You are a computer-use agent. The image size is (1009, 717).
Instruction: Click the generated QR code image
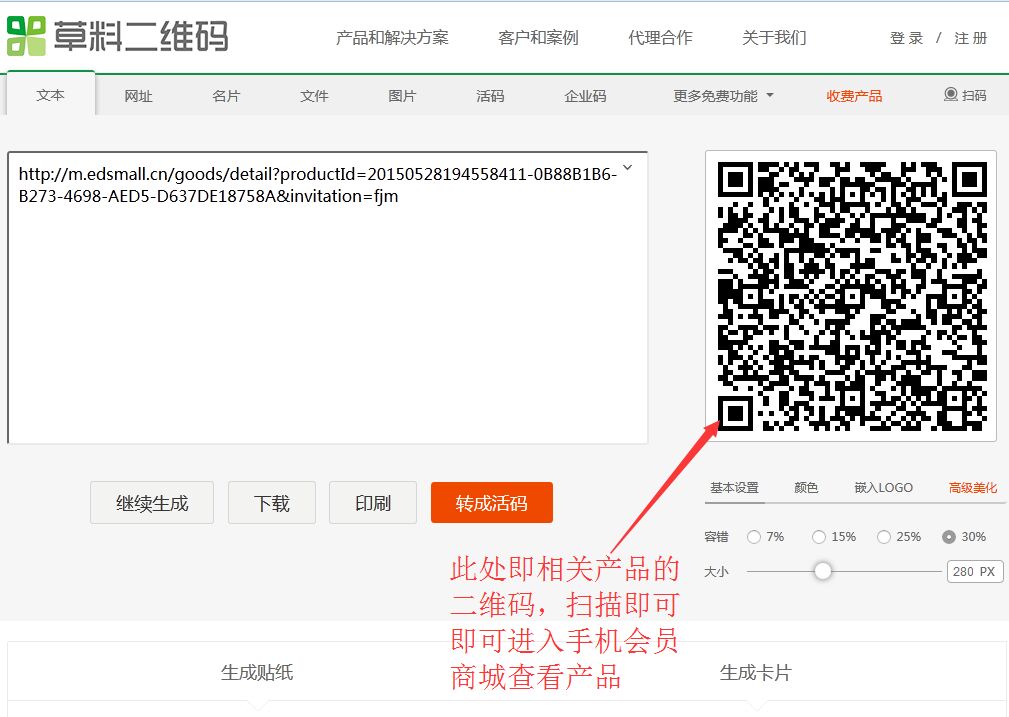[x=851, y=296]
